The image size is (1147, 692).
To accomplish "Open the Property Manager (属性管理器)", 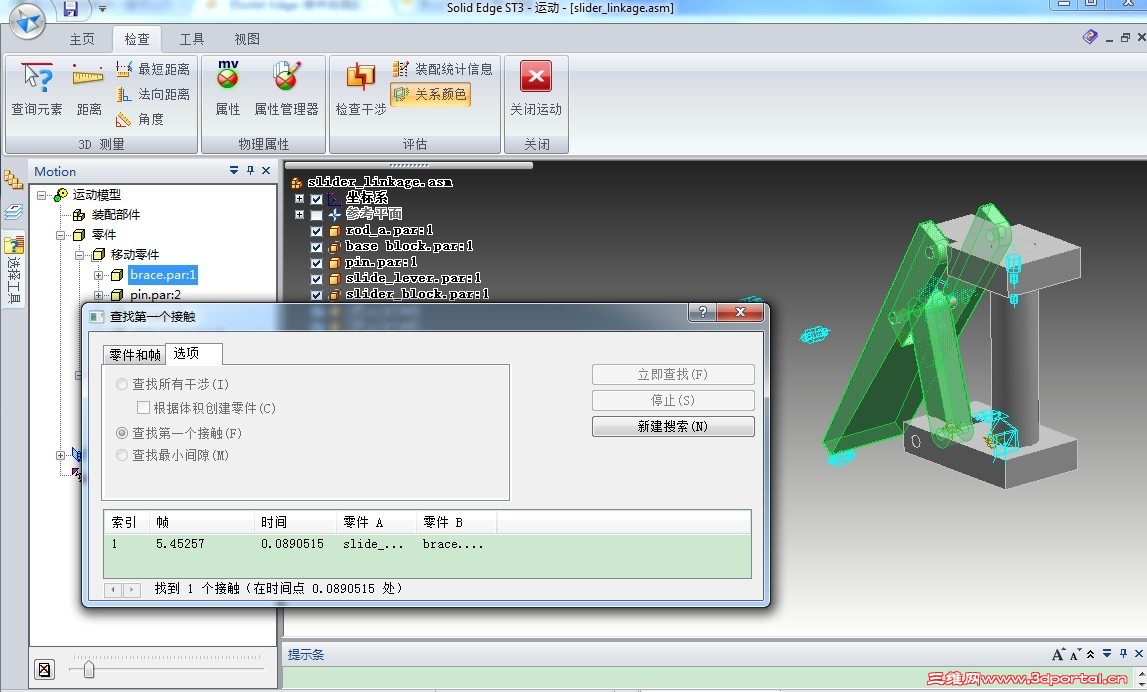I will point(286,89).
